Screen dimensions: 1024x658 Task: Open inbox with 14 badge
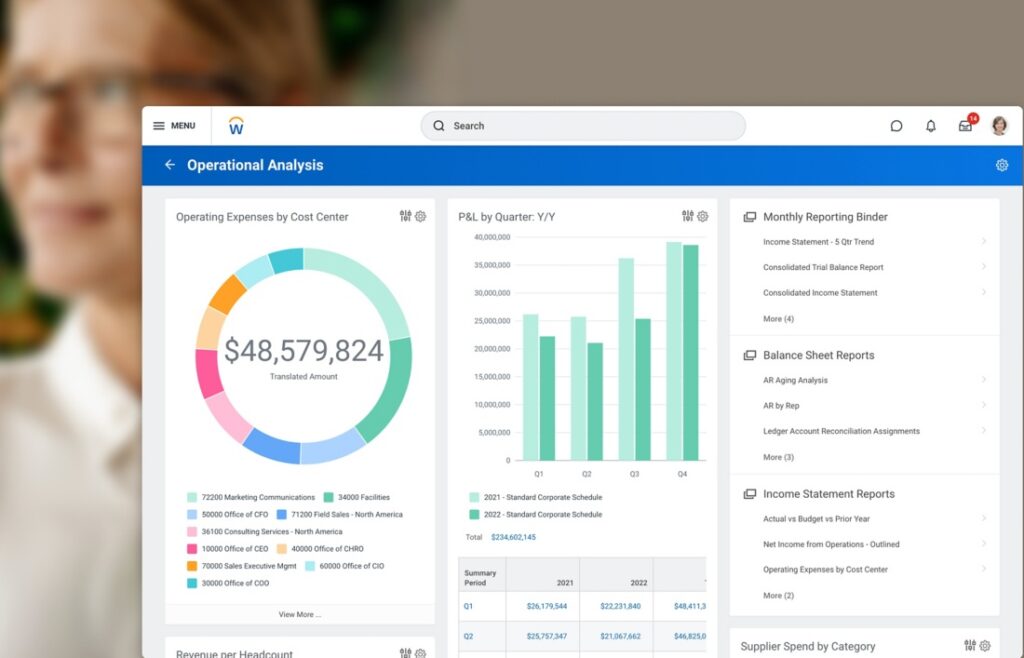pyautogui.click(x=965, y=126)
